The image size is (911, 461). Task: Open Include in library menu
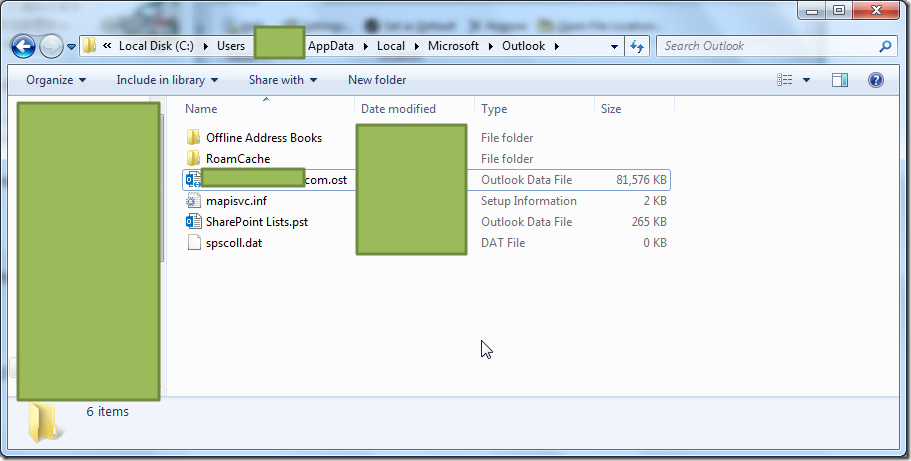167,80
